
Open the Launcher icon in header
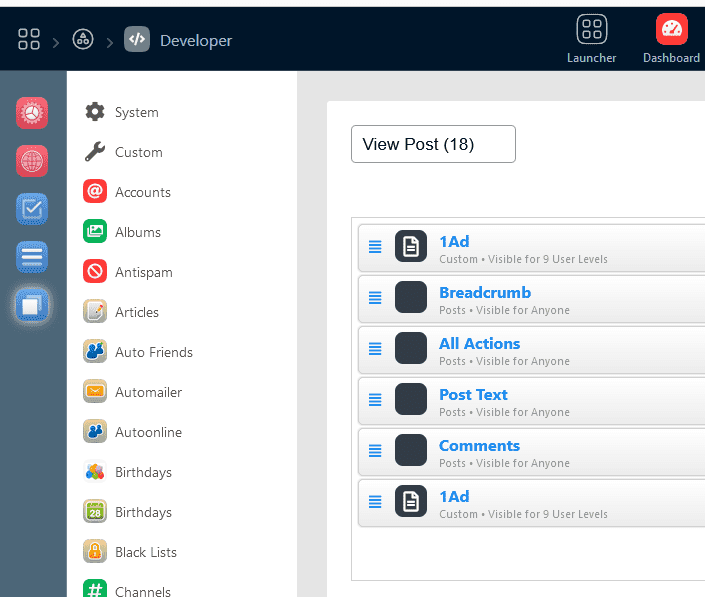click(591, 29)
